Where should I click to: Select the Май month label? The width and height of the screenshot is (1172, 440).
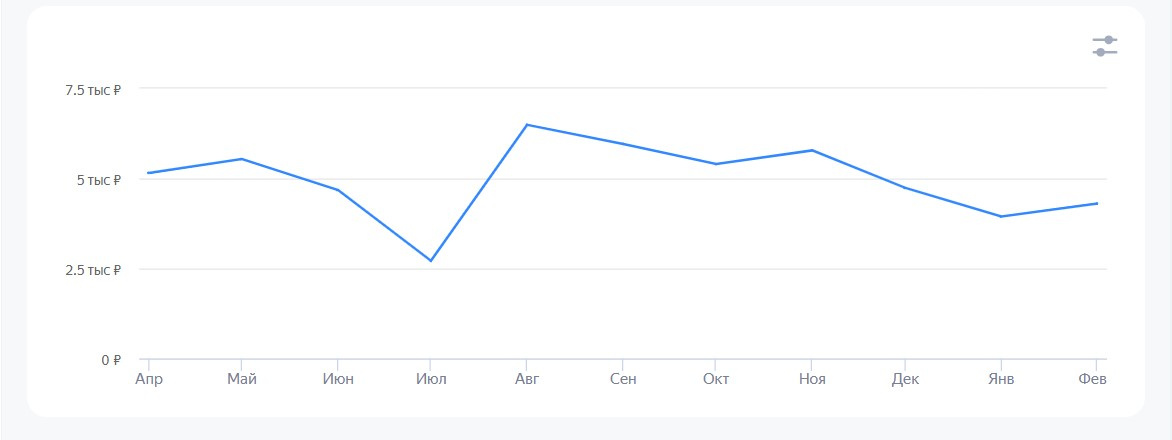pos(241,379)
